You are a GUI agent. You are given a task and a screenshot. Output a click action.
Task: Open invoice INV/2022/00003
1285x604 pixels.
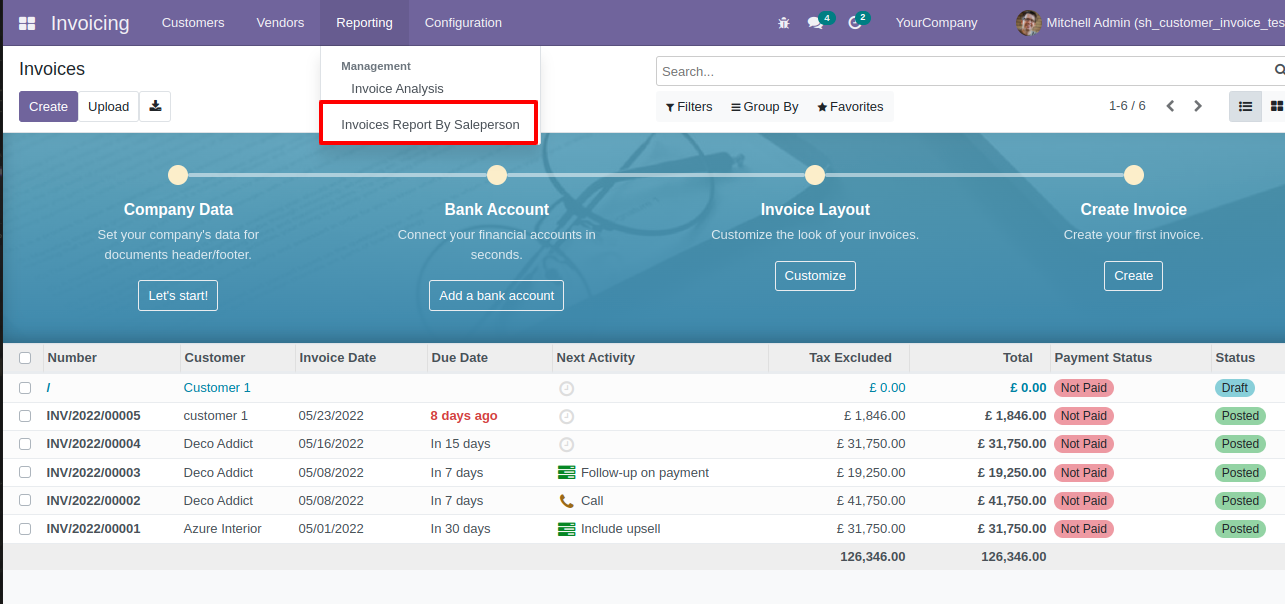(x=94, y=473)
